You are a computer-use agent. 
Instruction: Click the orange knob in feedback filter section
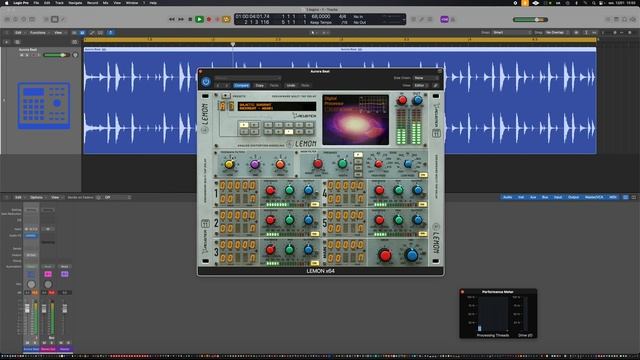(280, 164)
